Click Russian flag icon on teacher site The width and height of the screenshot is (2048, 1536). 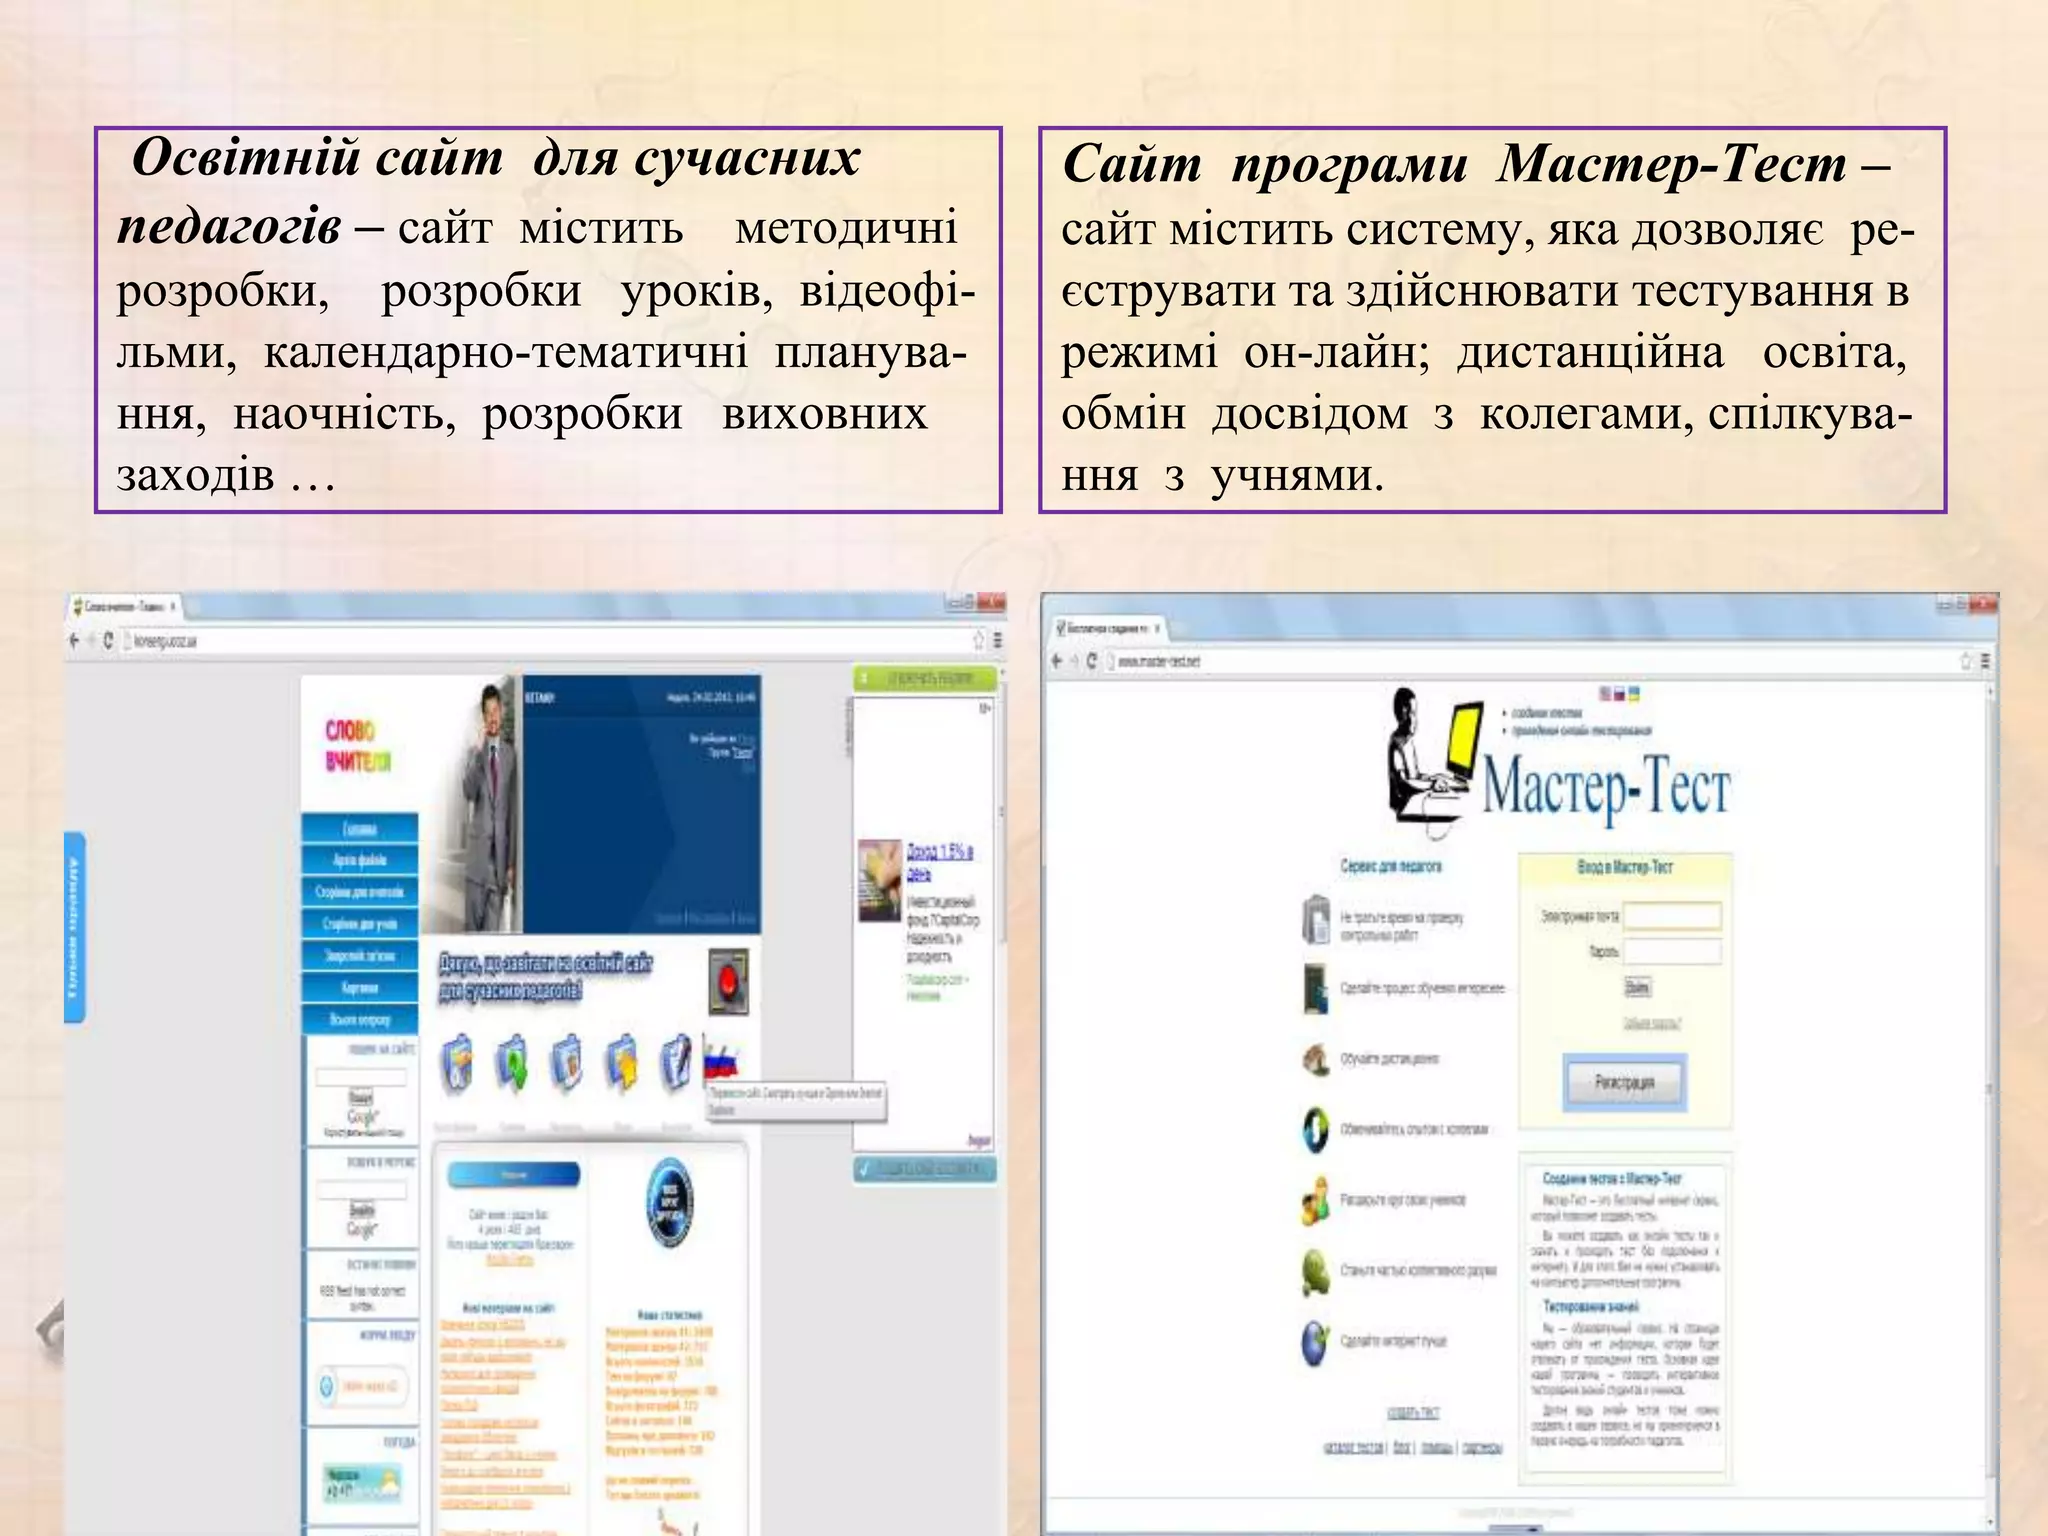coord(720,1060)
